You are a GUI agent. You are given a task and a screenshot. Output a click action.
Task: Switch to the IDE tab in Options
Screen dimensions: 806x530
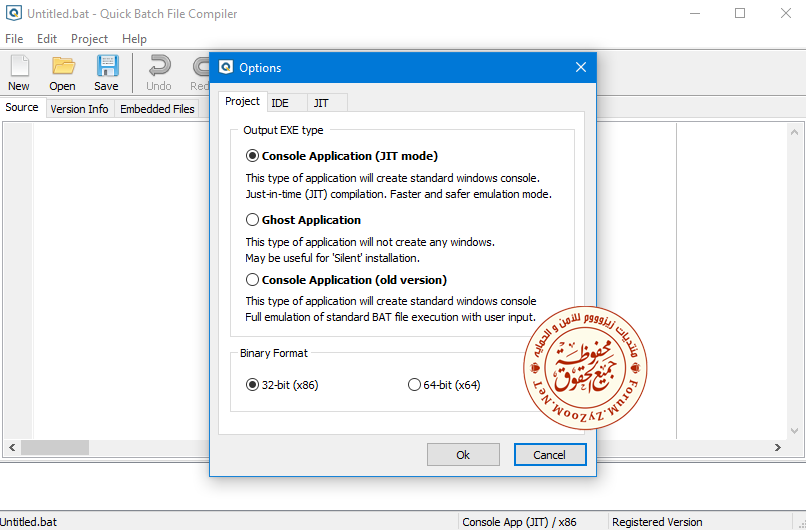pos(287,103)
